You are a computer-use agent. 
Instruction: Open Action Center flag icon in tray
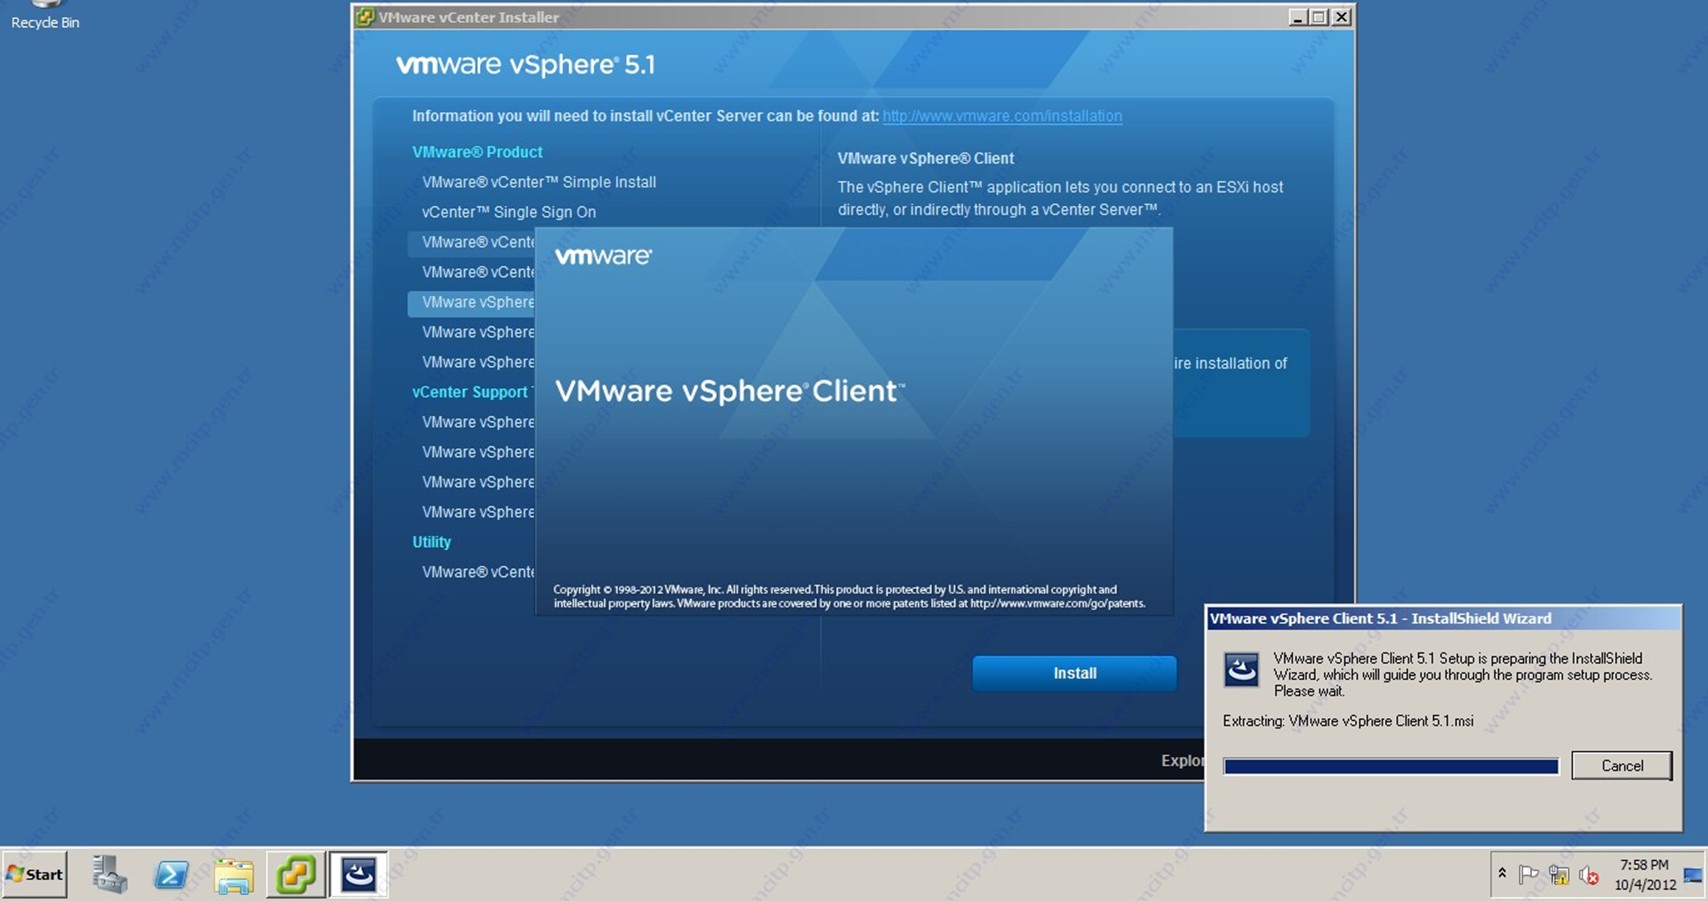point(1528,875)
